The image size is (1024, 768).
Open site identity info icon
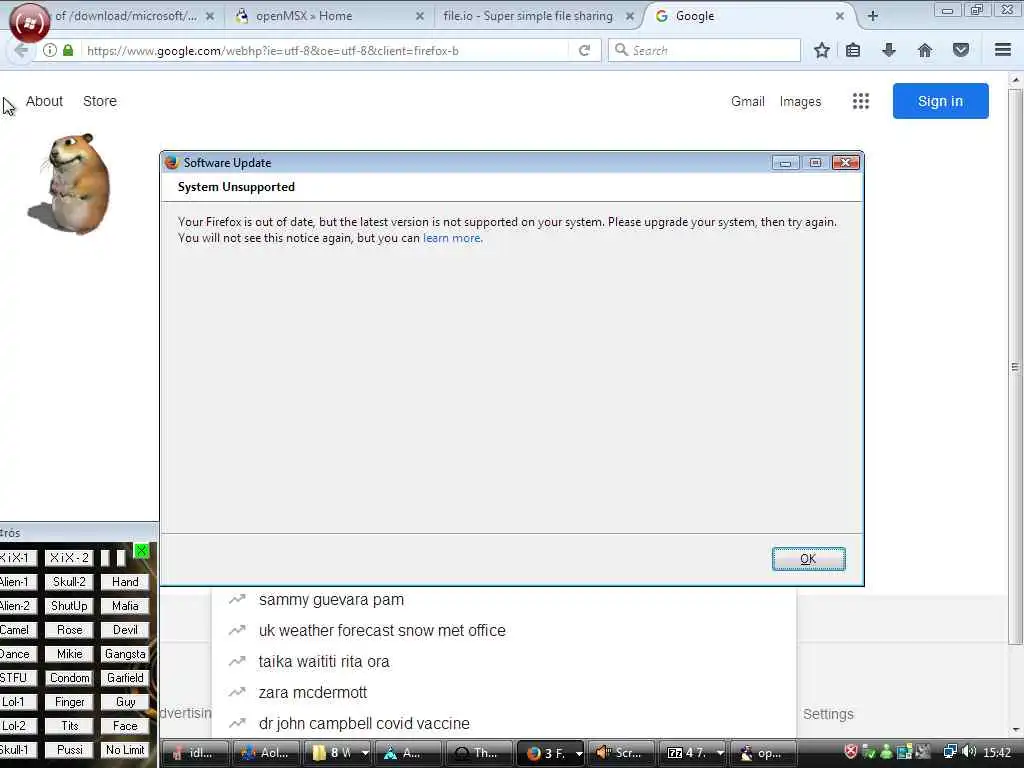click(50, 50)
